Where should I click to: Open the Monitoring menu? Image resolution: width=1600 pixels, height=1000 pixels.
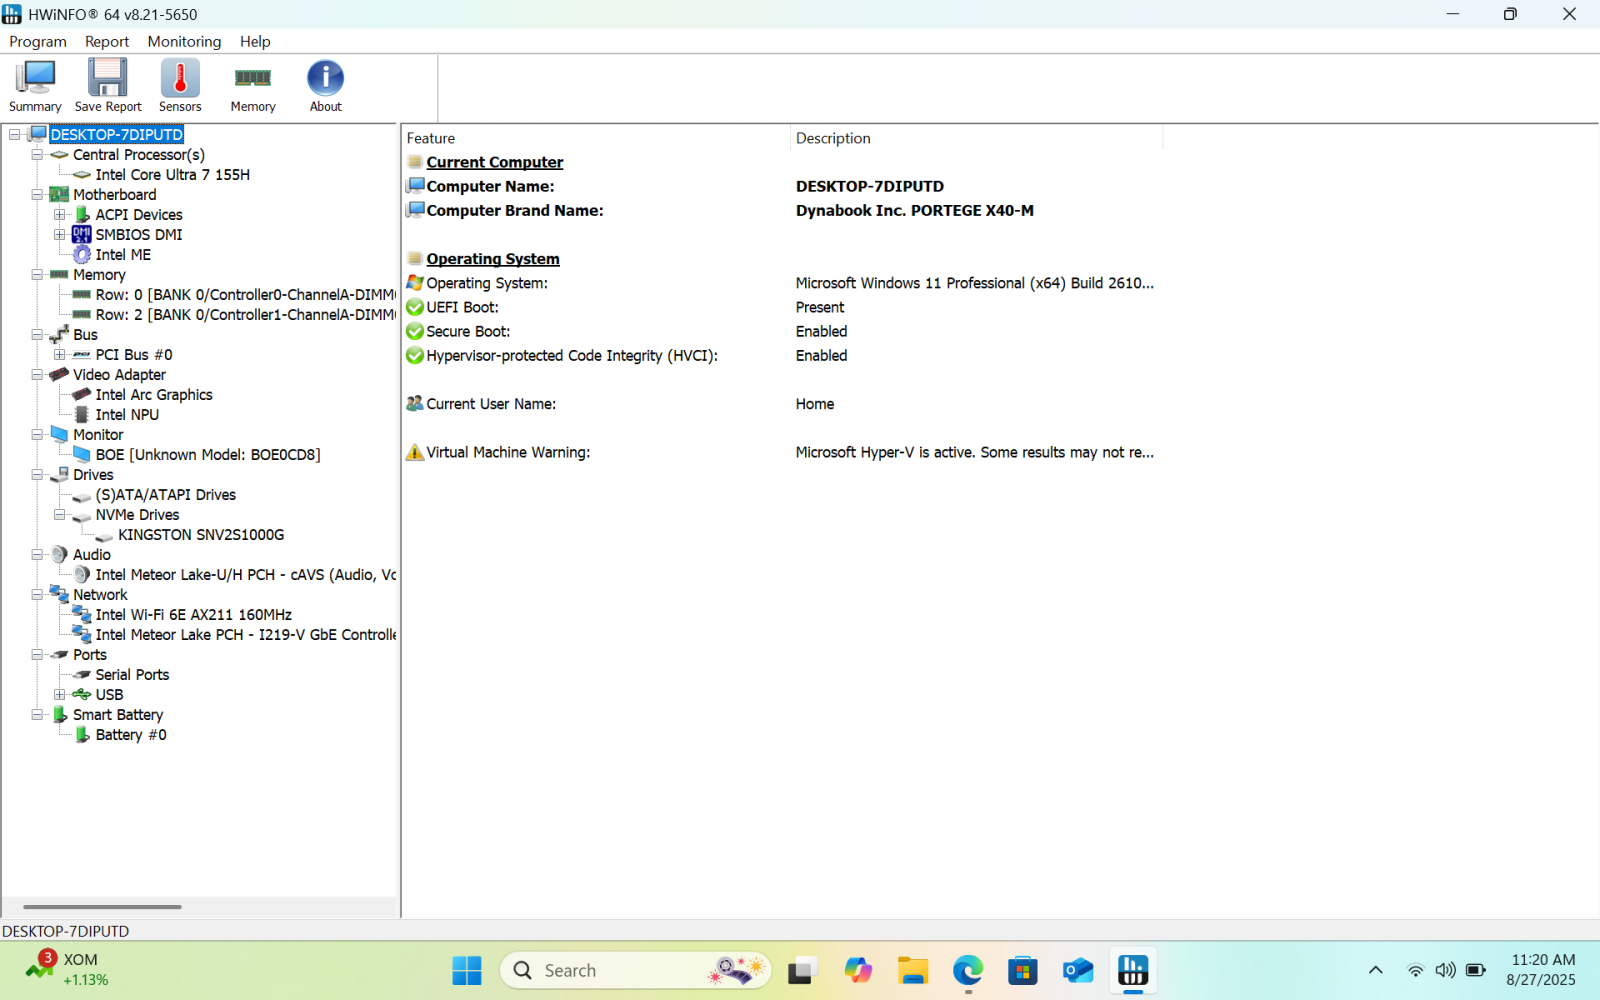[x=184, y=41]
